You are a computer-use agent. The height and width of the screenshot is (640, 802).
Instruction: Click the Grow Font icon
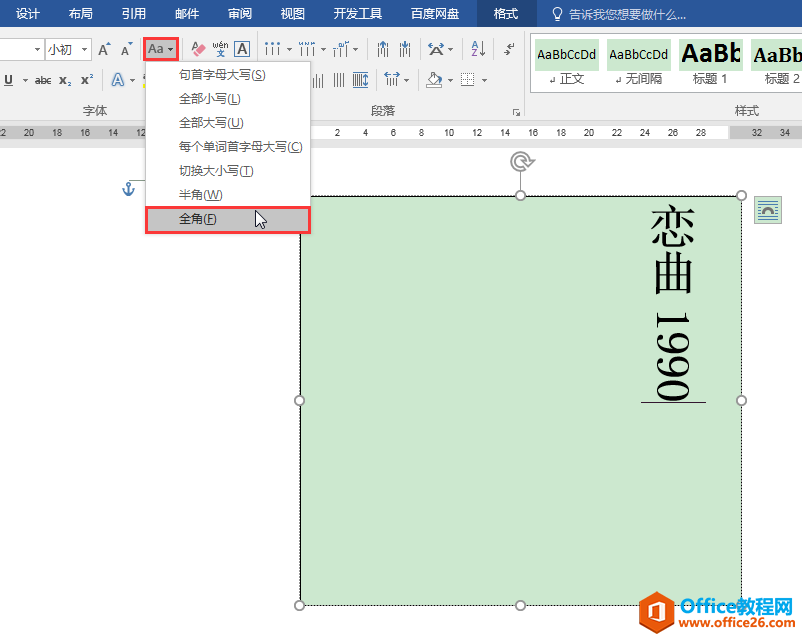click(104, 50)
